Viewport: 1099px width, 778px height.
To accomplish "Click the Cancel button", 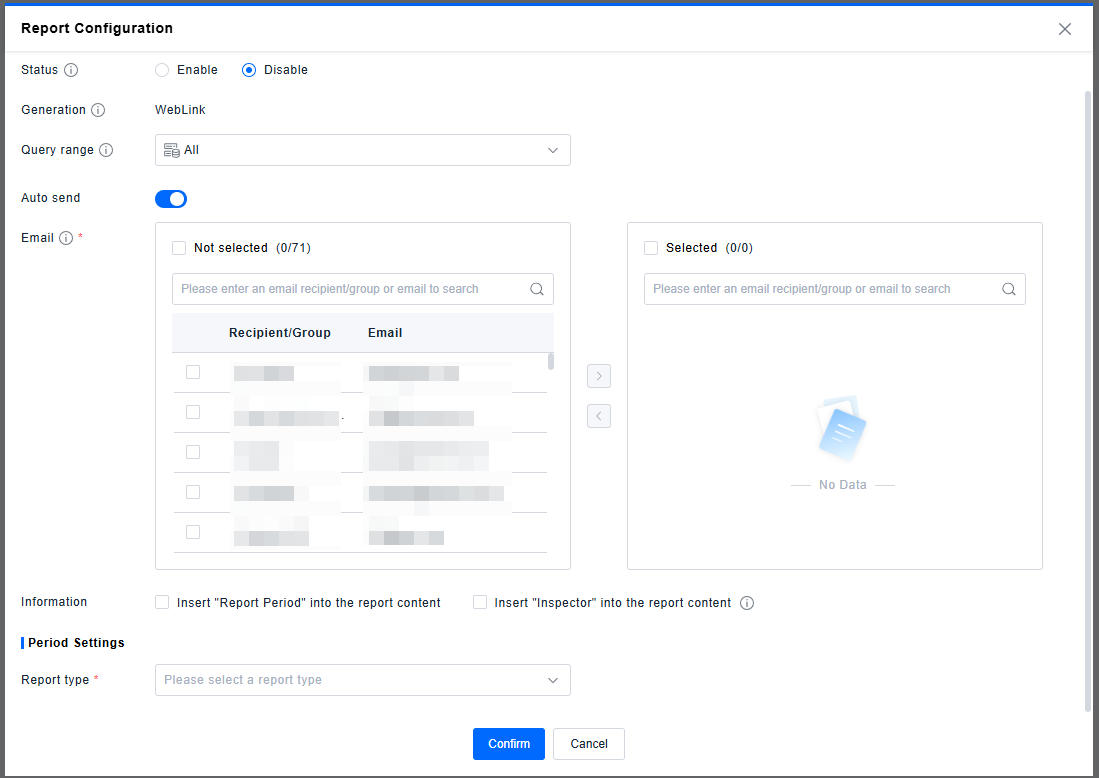I will [x=589, y=744].
